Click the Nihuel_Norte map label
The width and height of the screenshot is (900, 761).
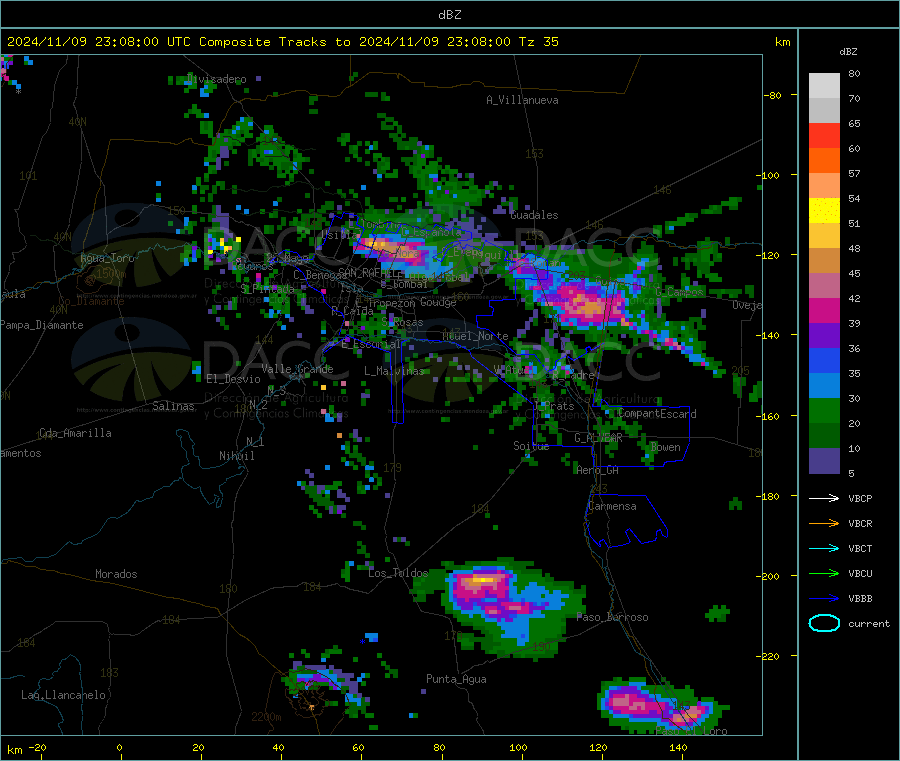click(x=475, y=336)
